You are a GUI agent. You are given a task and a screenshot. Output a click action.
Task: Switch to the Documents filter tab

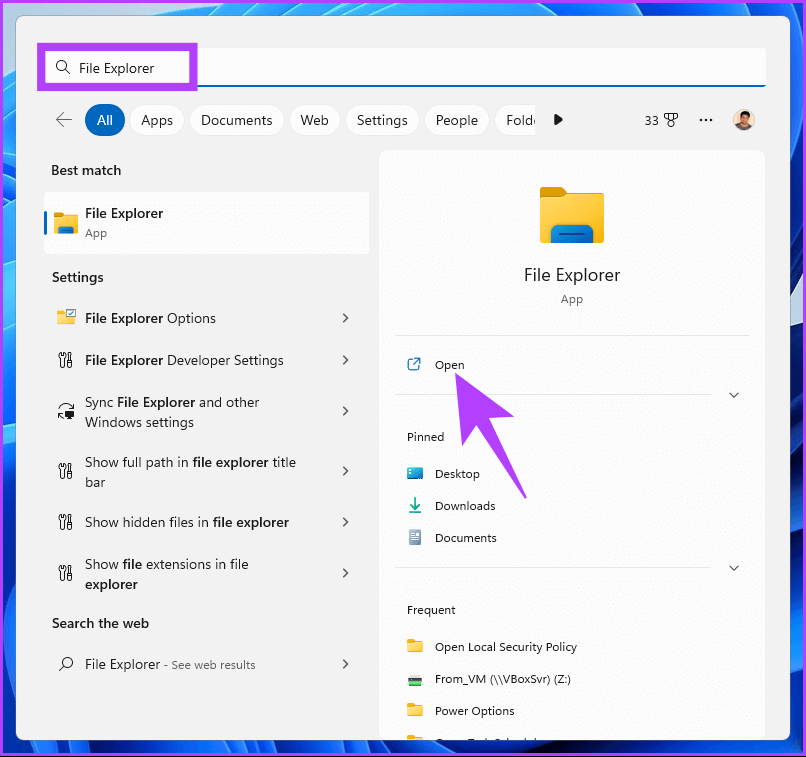pos(236,120)
